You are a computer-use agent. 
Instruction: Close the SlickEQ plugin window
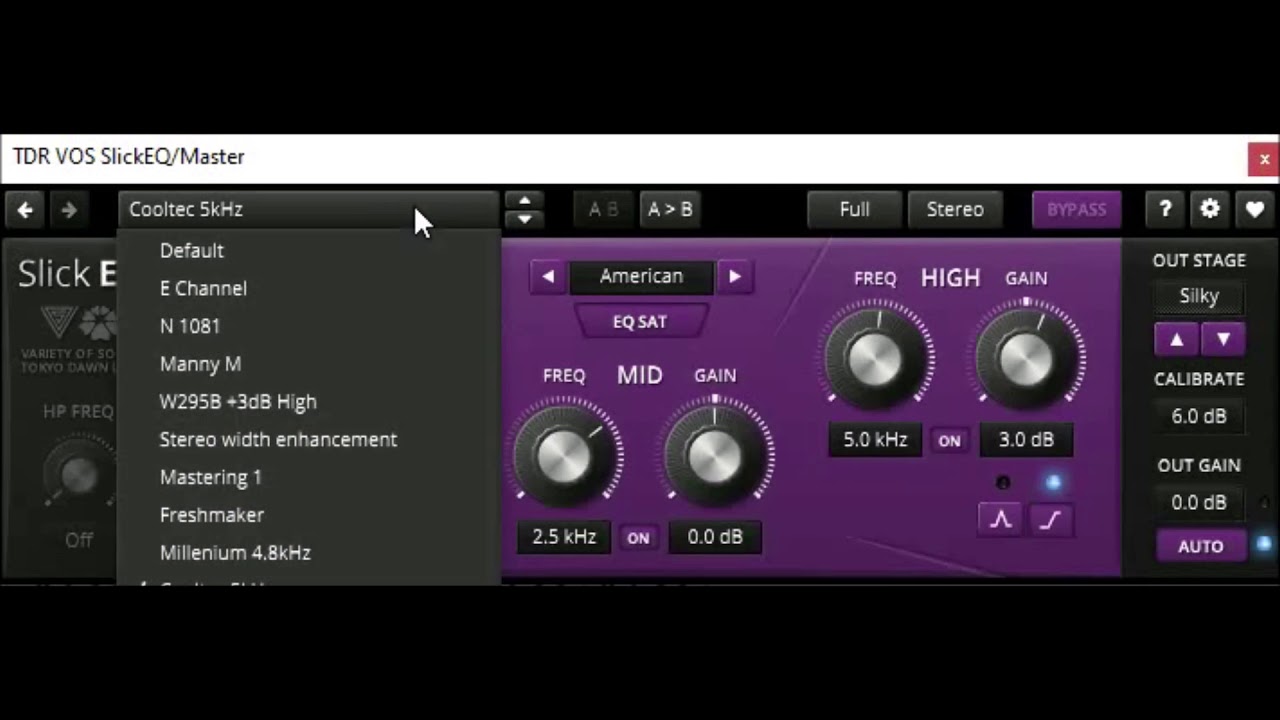point(1264,159)
